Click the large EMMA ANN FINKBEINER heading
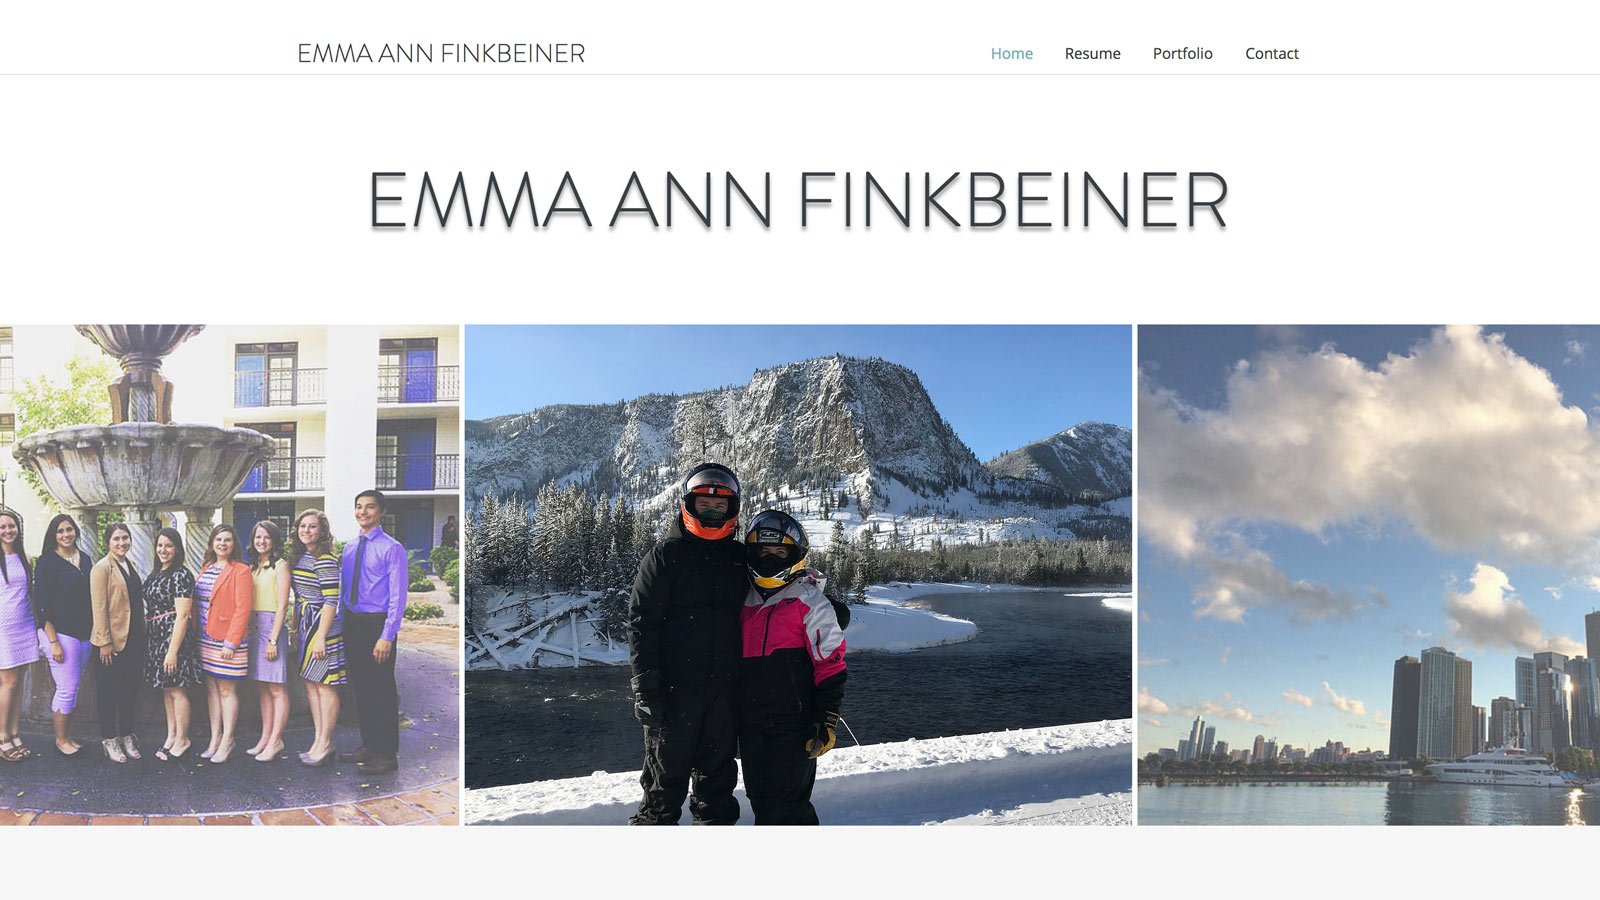 tap(798, 202)
